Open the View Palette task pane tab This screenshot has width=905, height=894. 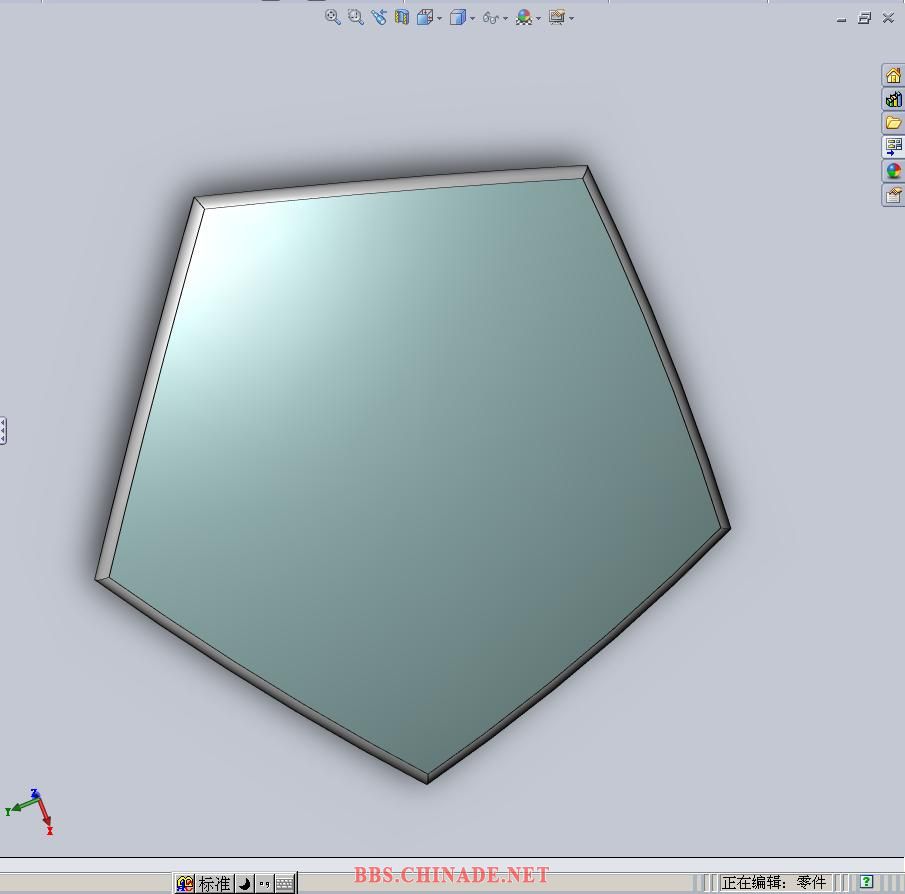tap(893, 147)
